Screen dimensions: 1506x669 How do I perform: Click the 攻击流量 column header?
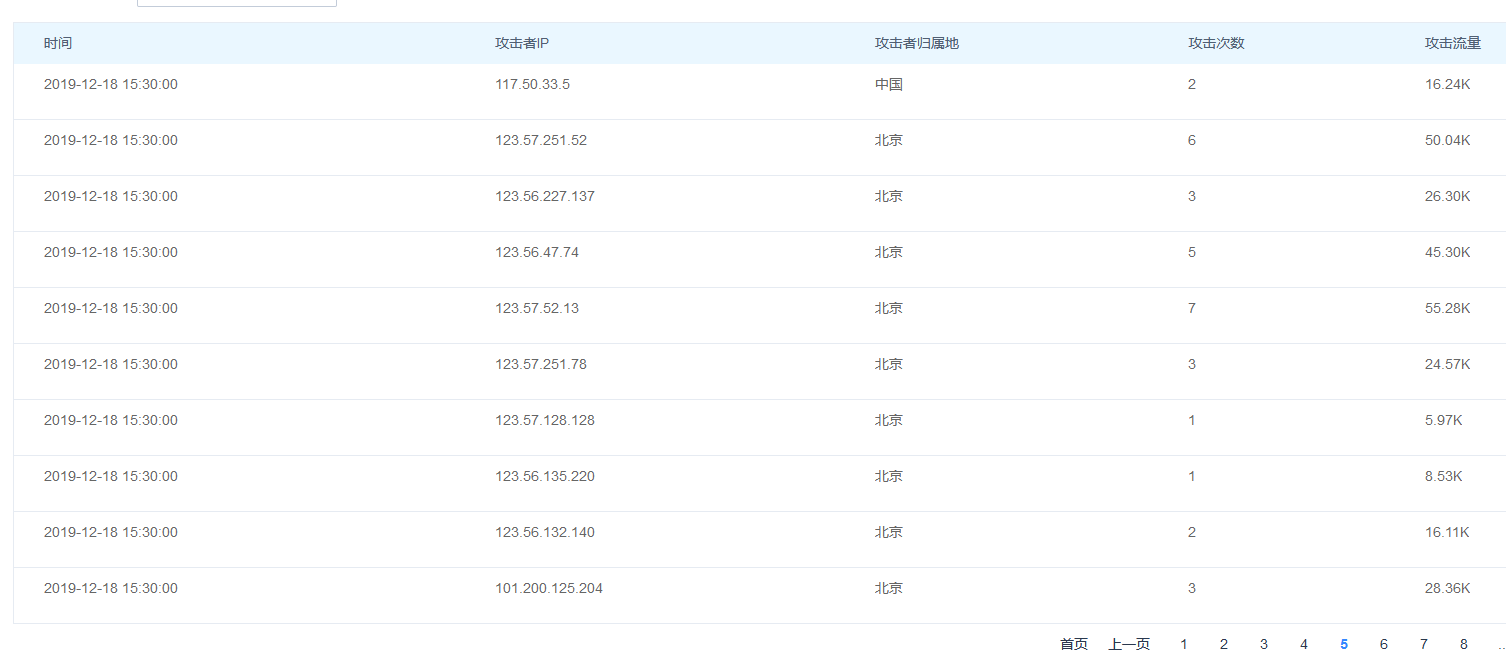coord(1453,43)
